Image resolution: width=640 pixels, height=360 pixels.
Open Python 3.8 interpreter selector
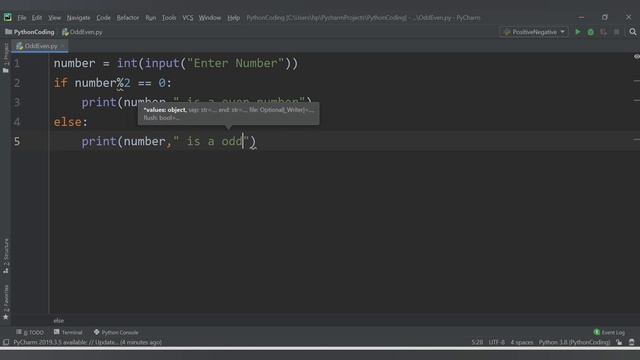point(574,342)
